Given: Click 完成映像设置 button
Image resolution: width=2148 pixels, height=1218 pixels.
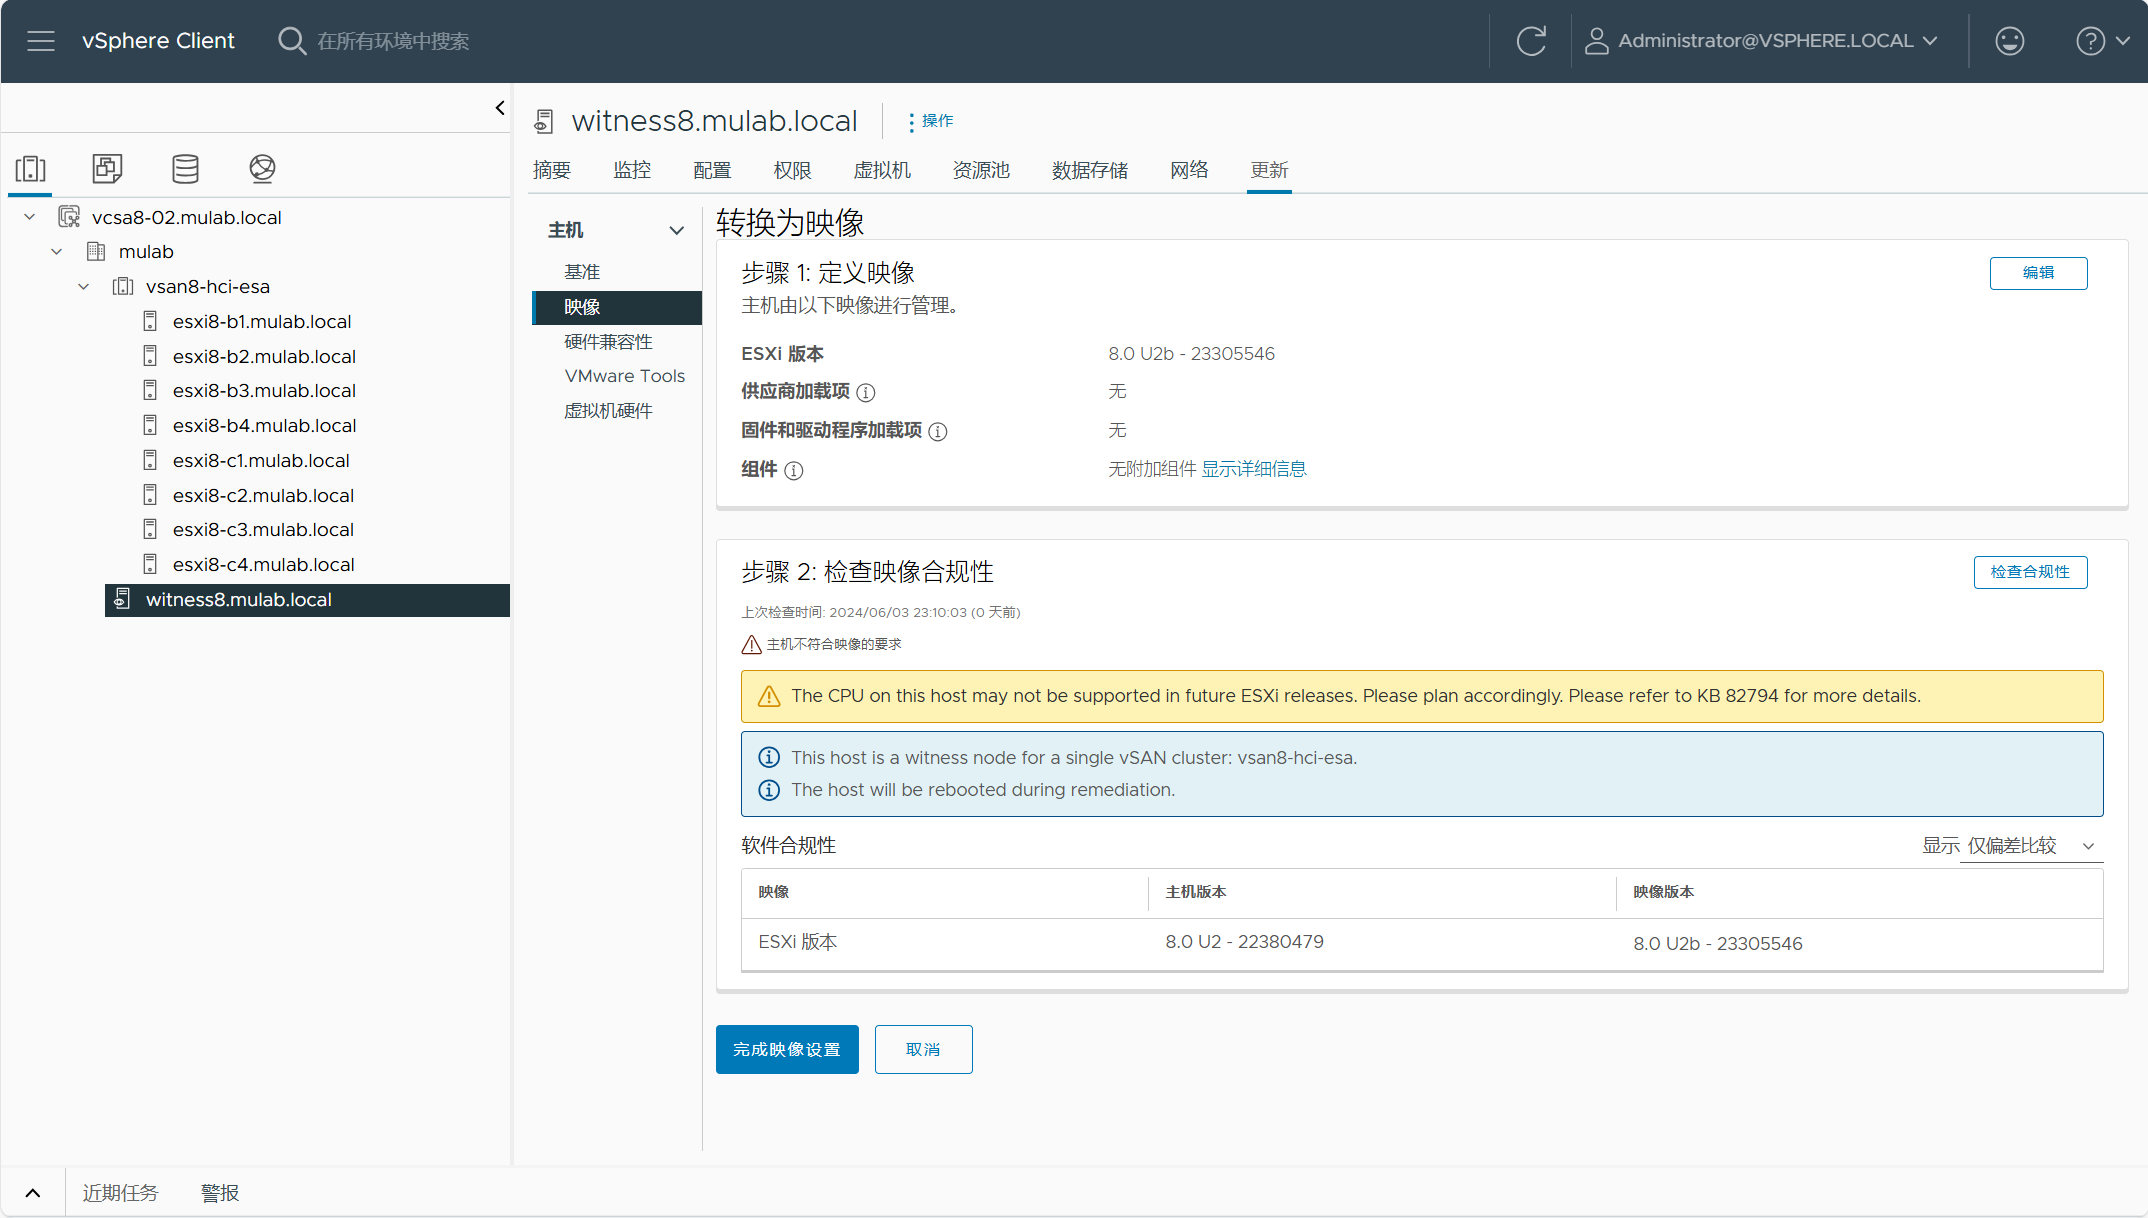Looking at the screenshot, I should click(787, 1049).
